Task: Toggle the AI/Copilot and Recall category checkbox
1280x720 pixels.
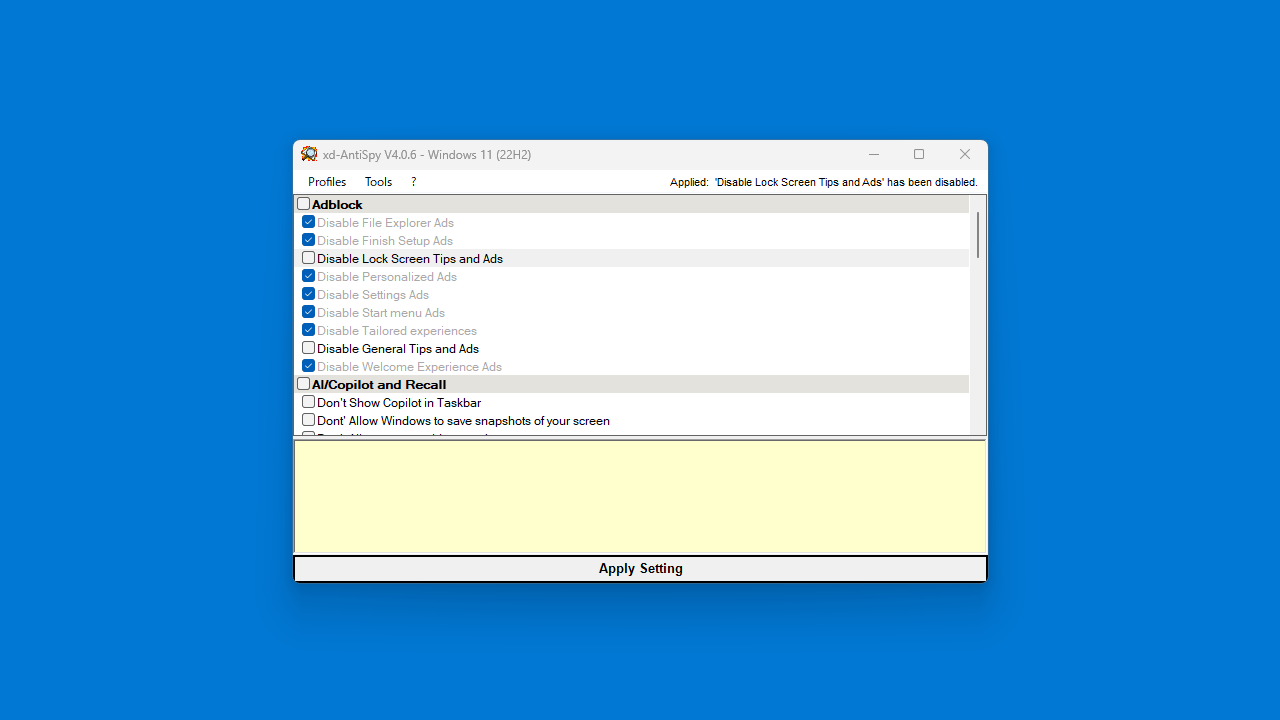Action: point(304,384)
